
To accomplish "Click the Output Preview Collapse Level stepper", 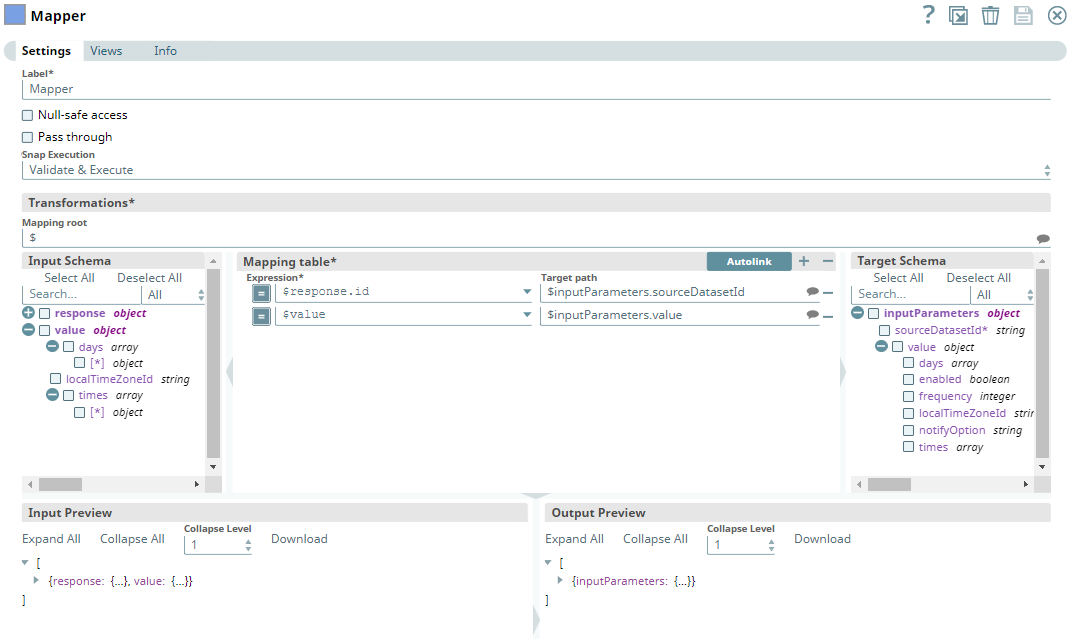I will [771, 545].
